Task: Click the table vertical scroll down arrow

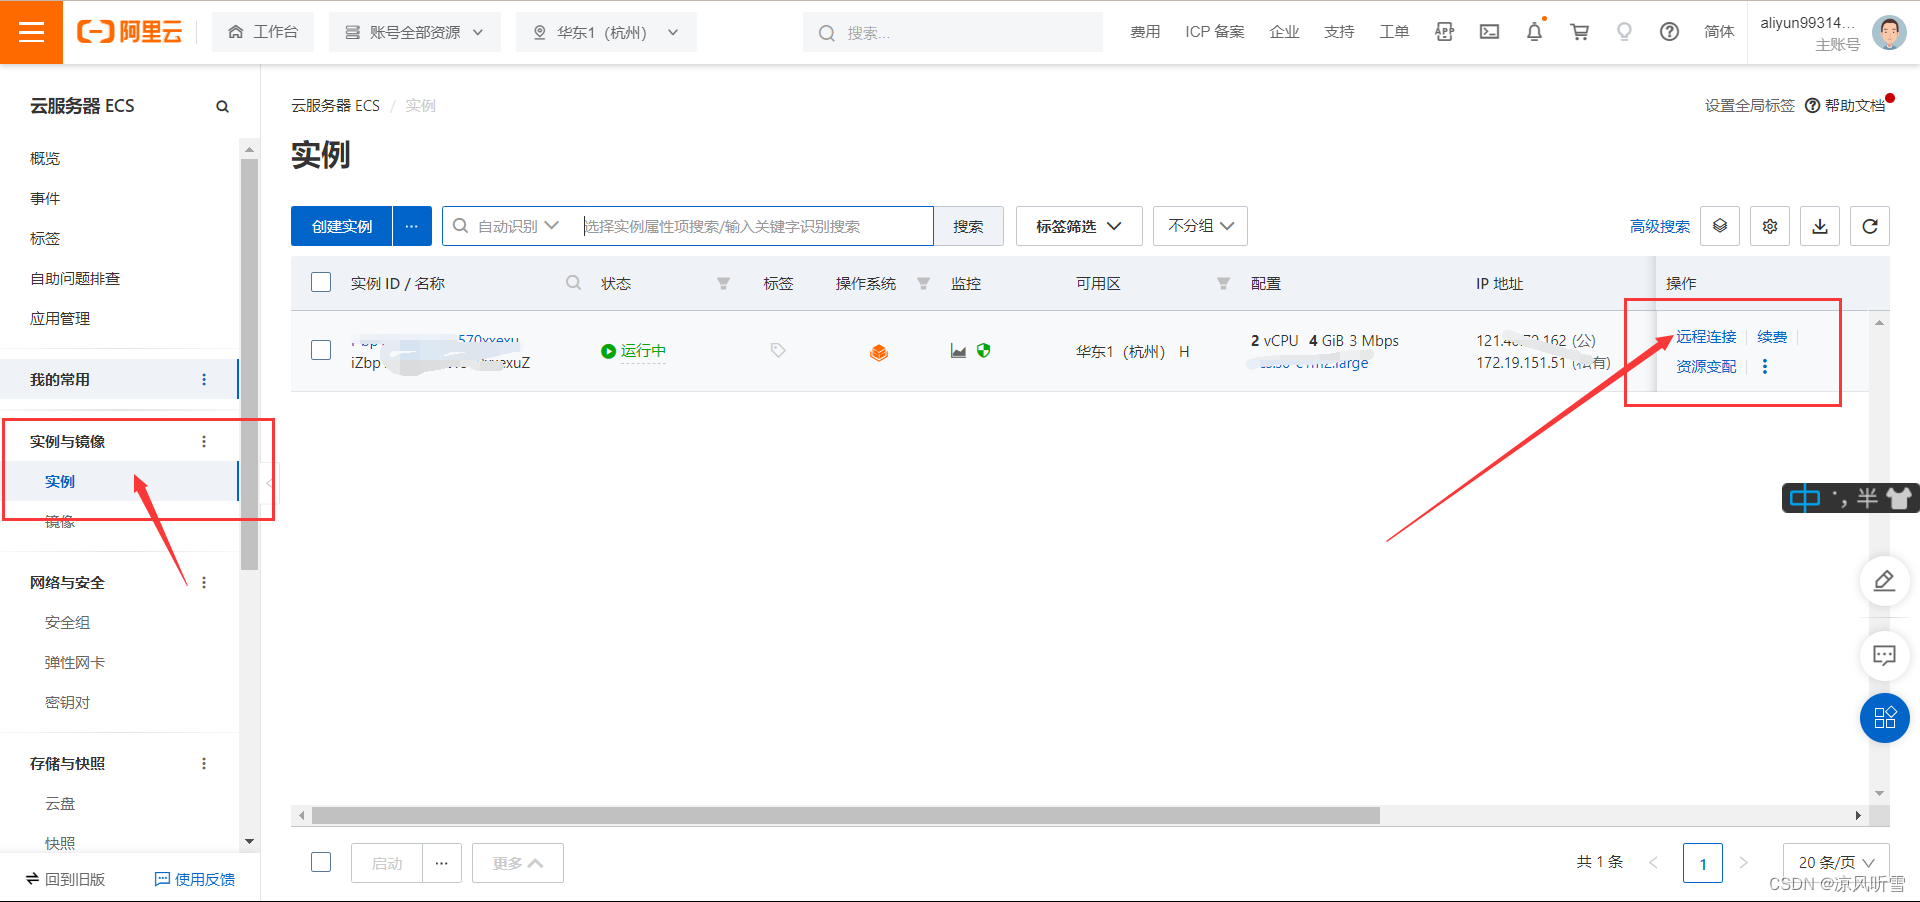Action: 1880,793
